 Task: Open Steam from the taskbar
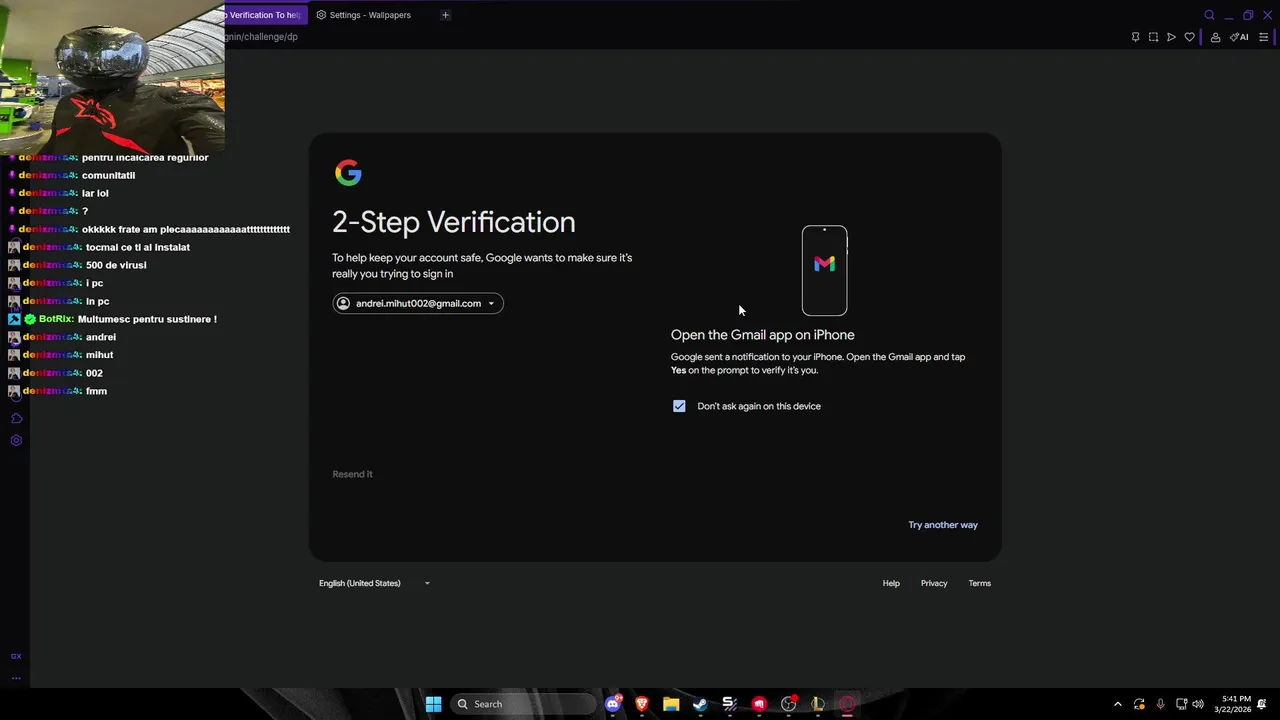pyautogui.click(x=700, y=704)
